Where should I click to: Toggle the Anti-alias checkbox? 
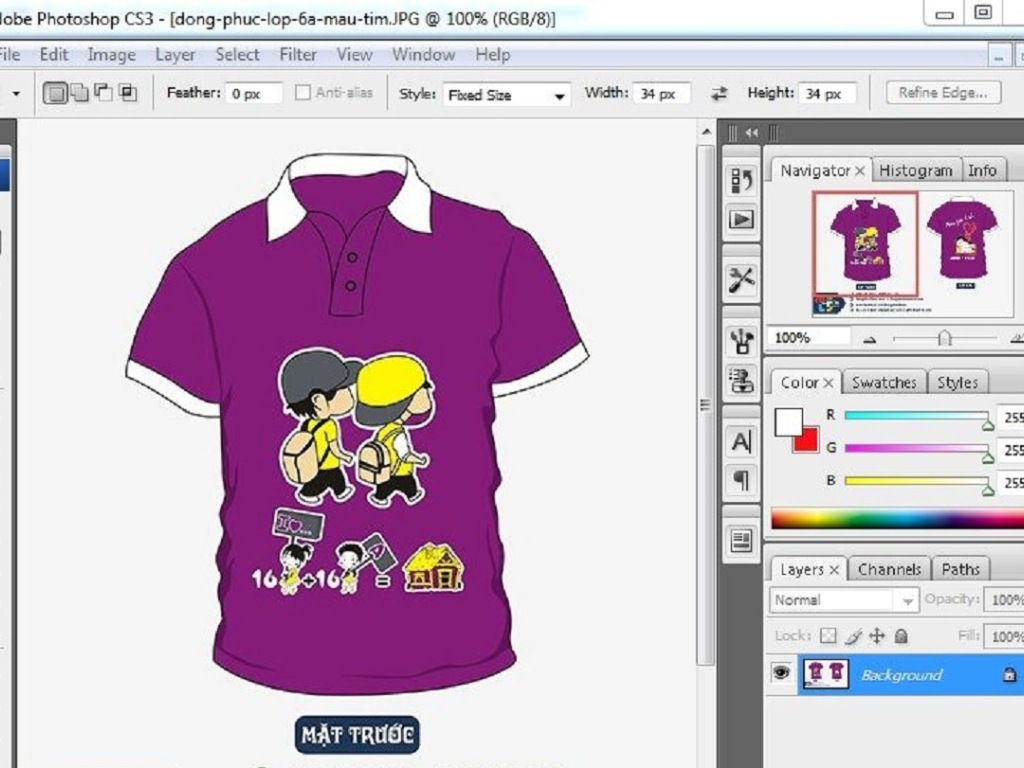303,93
